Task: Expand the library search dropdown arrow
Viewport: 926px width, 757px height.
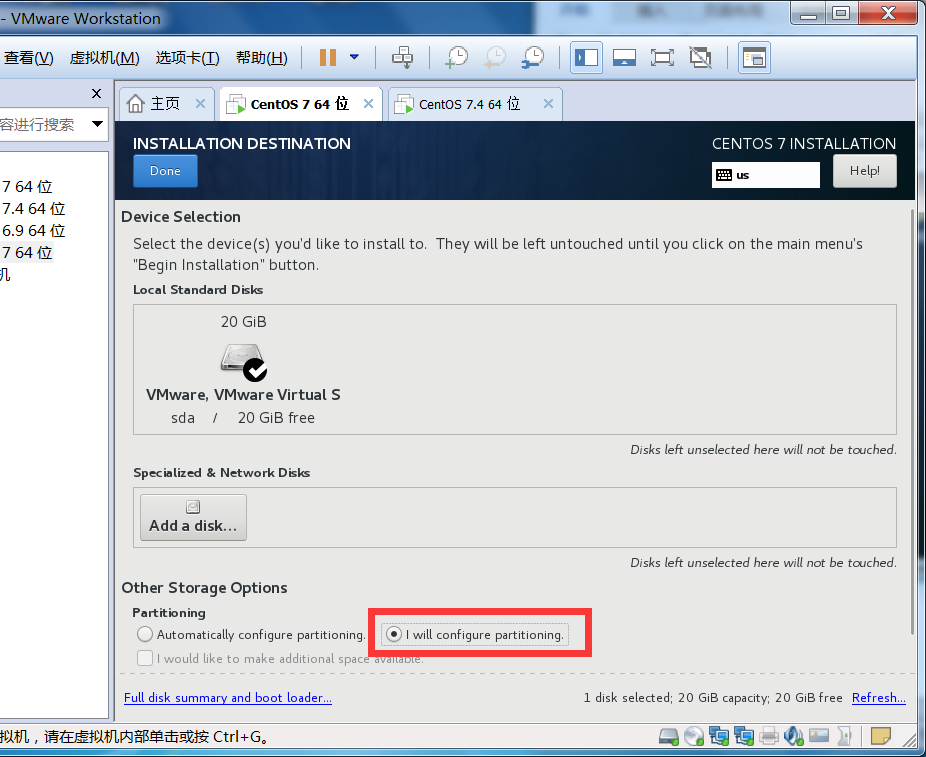Action: pos(97,124)
